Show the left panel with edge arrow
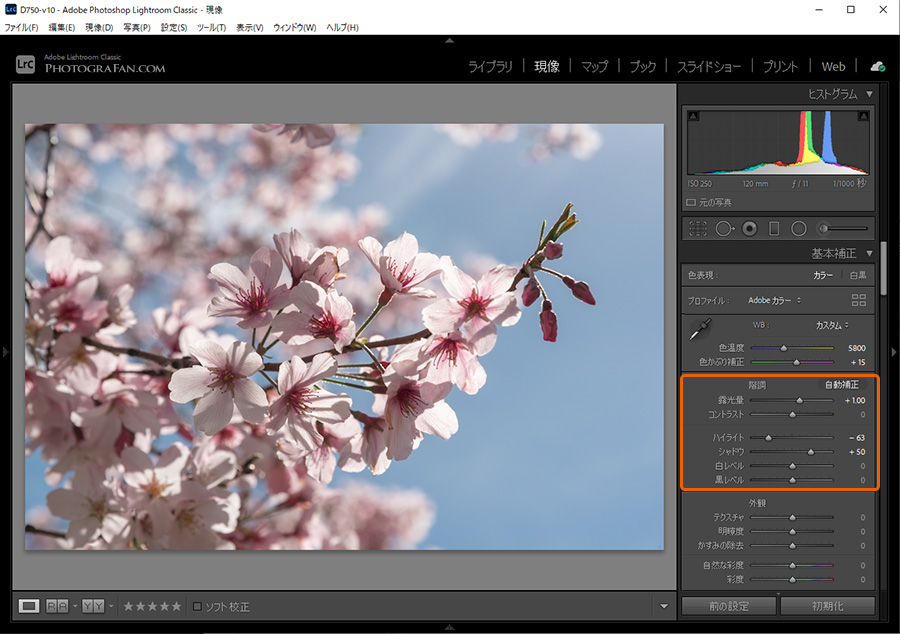The width and height of the screenshot is (900, 634). click(x=5, y=351)
